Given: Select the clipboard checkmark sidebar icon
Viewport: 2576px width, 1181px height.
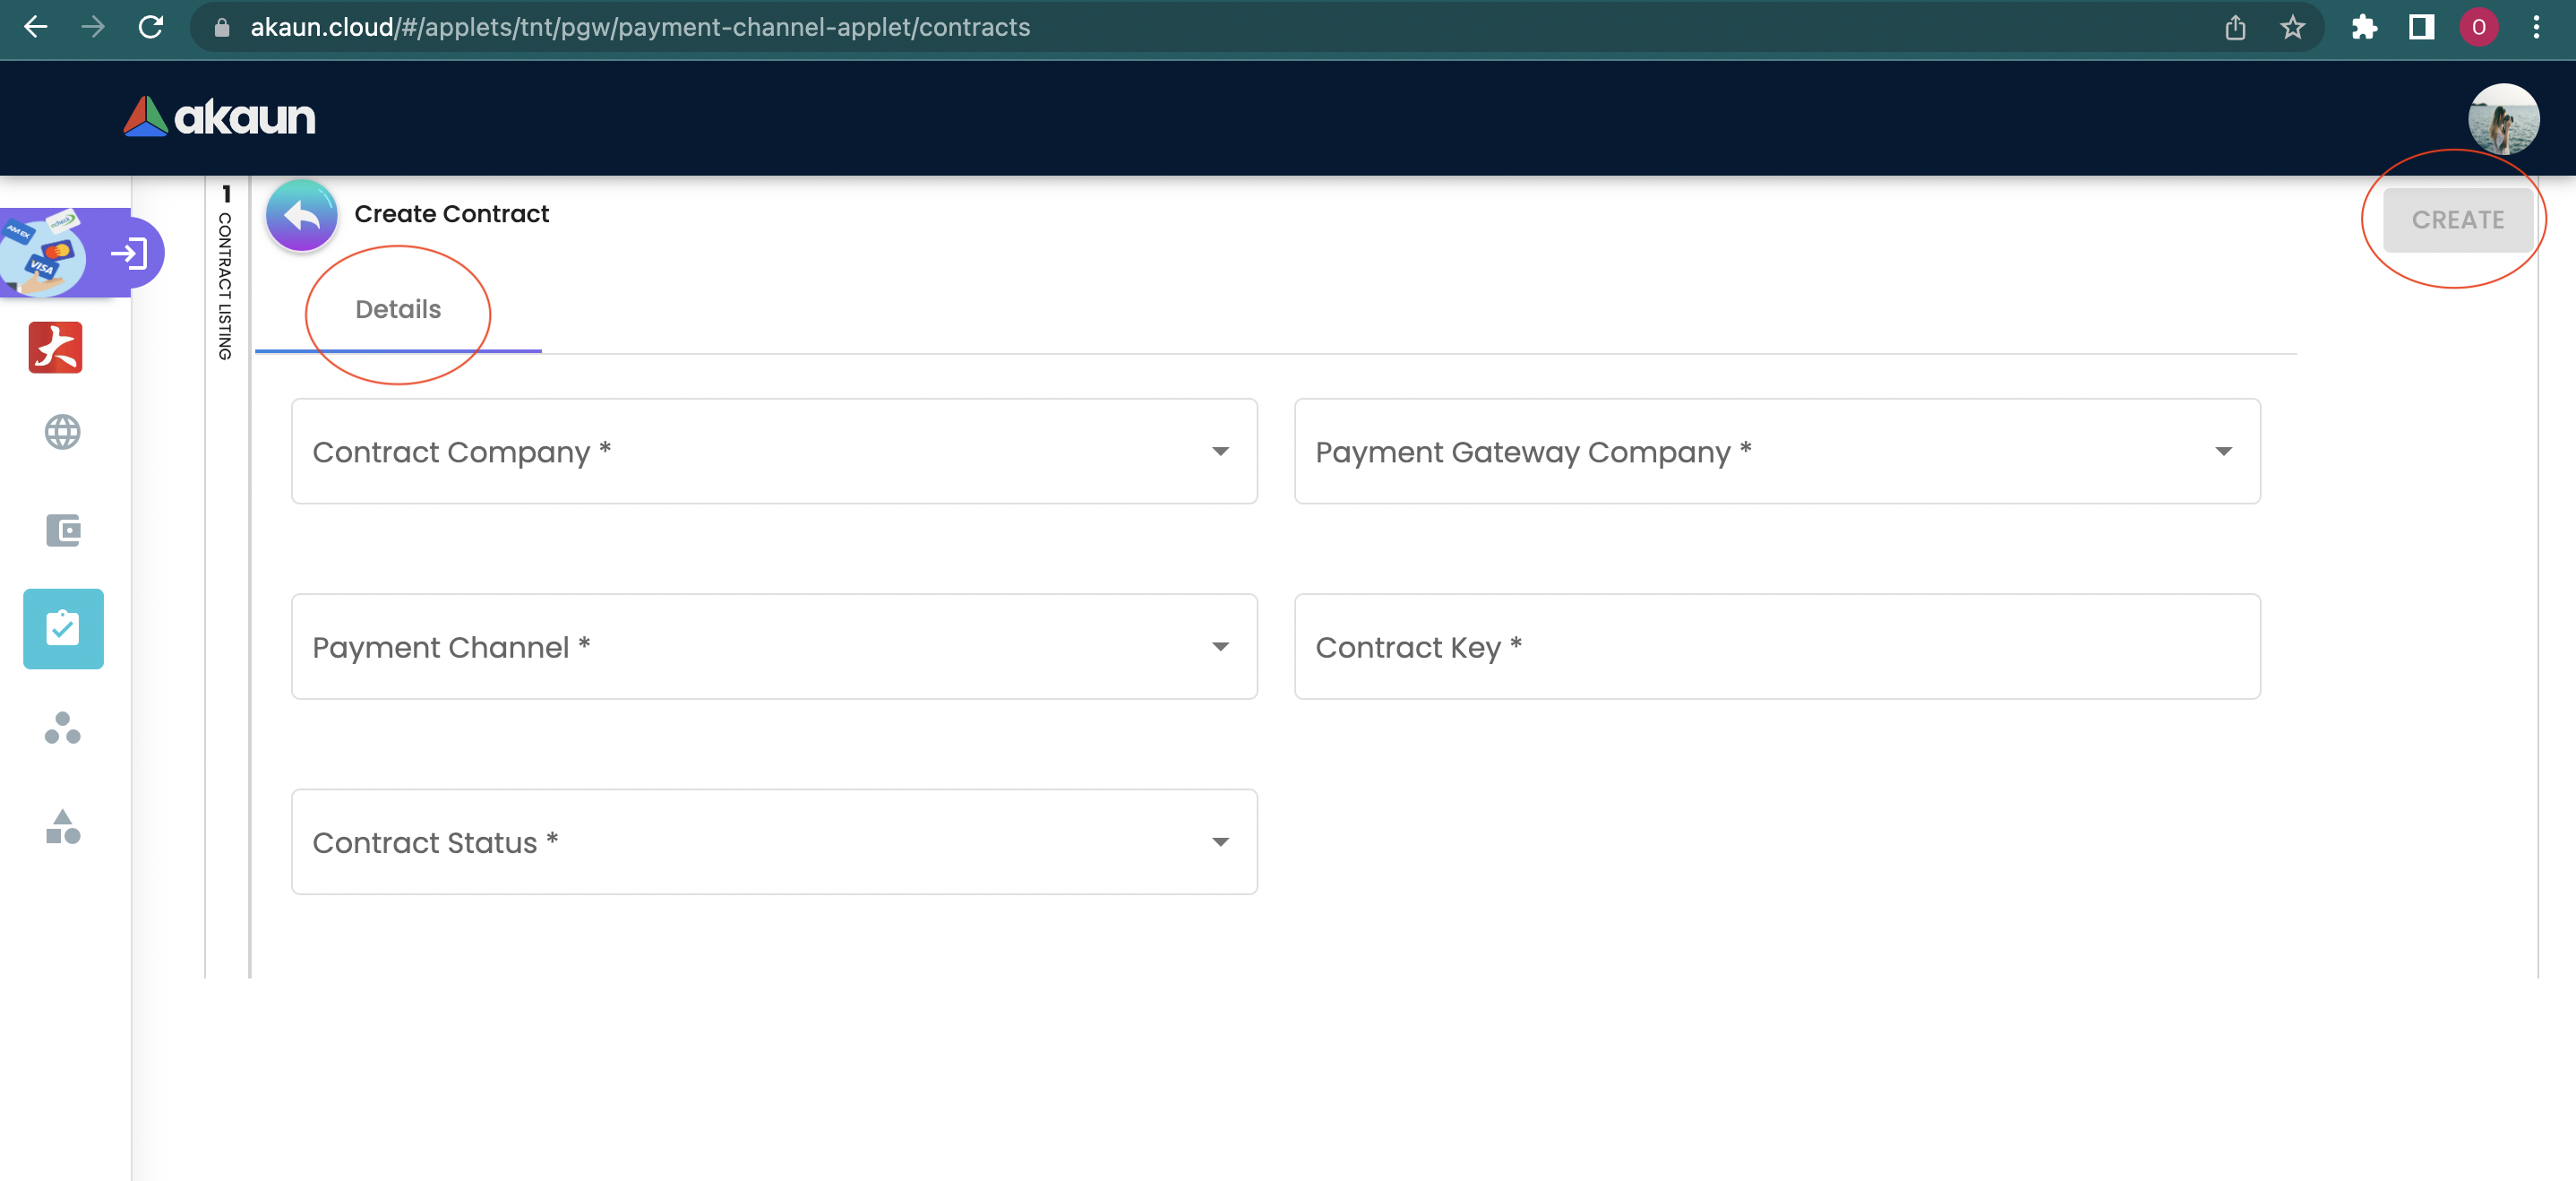Looking at the screenshot, I should pos(63,628).
